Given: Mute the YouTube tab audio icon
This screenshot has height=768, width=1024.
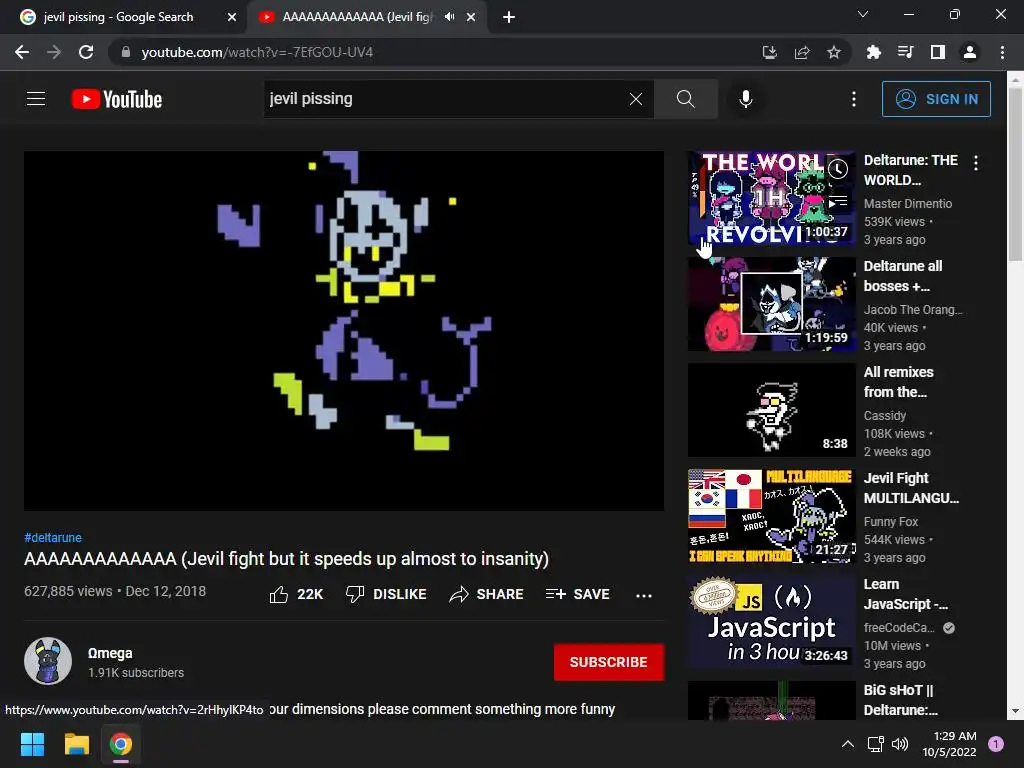Looking at the screenshot, I should [x=449, y=17].
